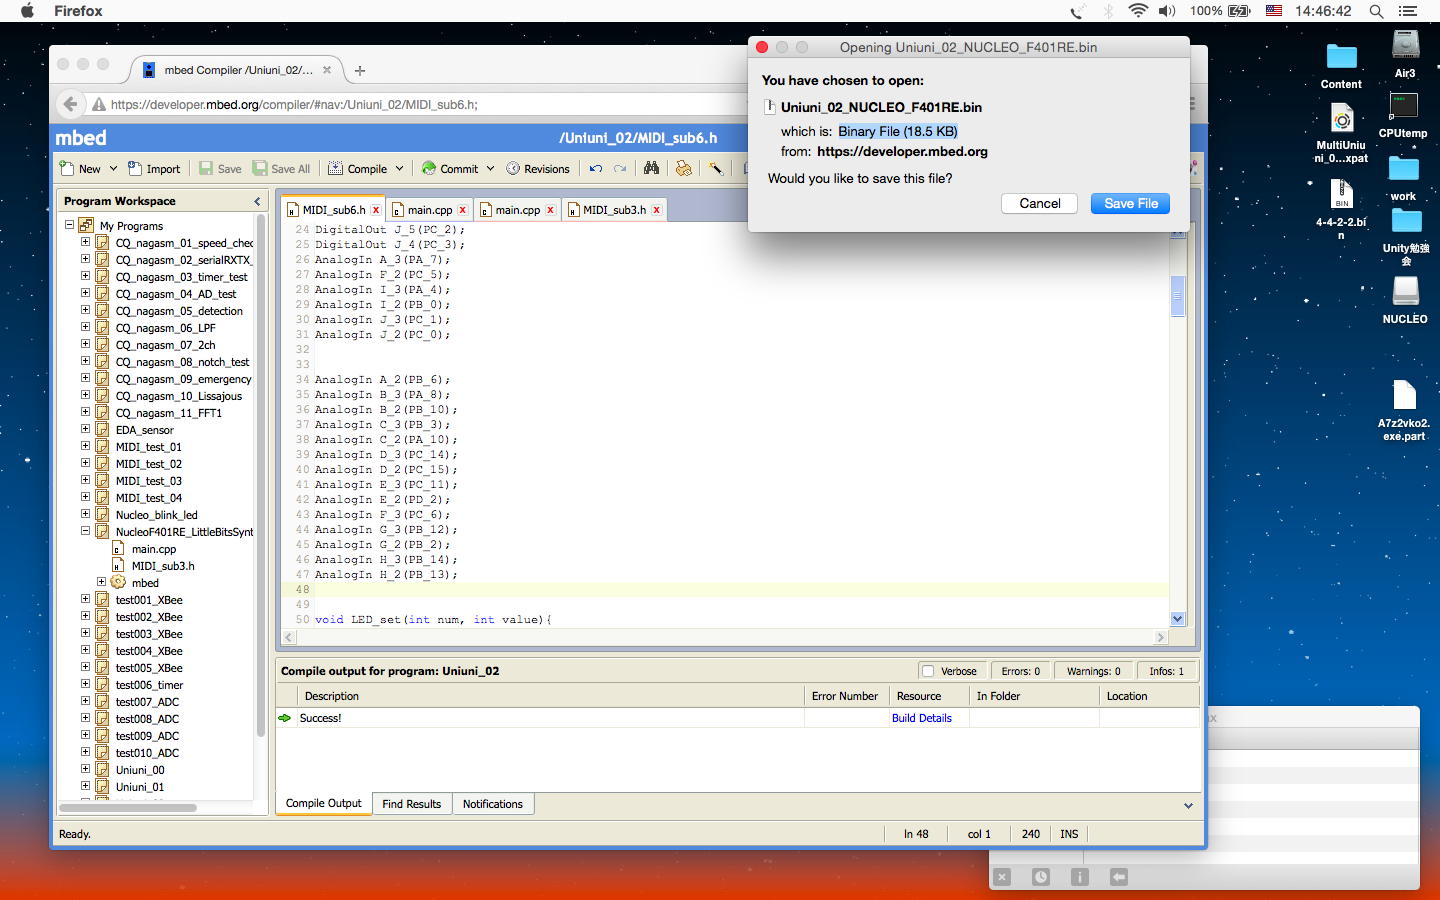1440x900 pixels.
Task: Collapse the NucleoF401RE_LittleBitsSynt program
Action: coord(85,531)
